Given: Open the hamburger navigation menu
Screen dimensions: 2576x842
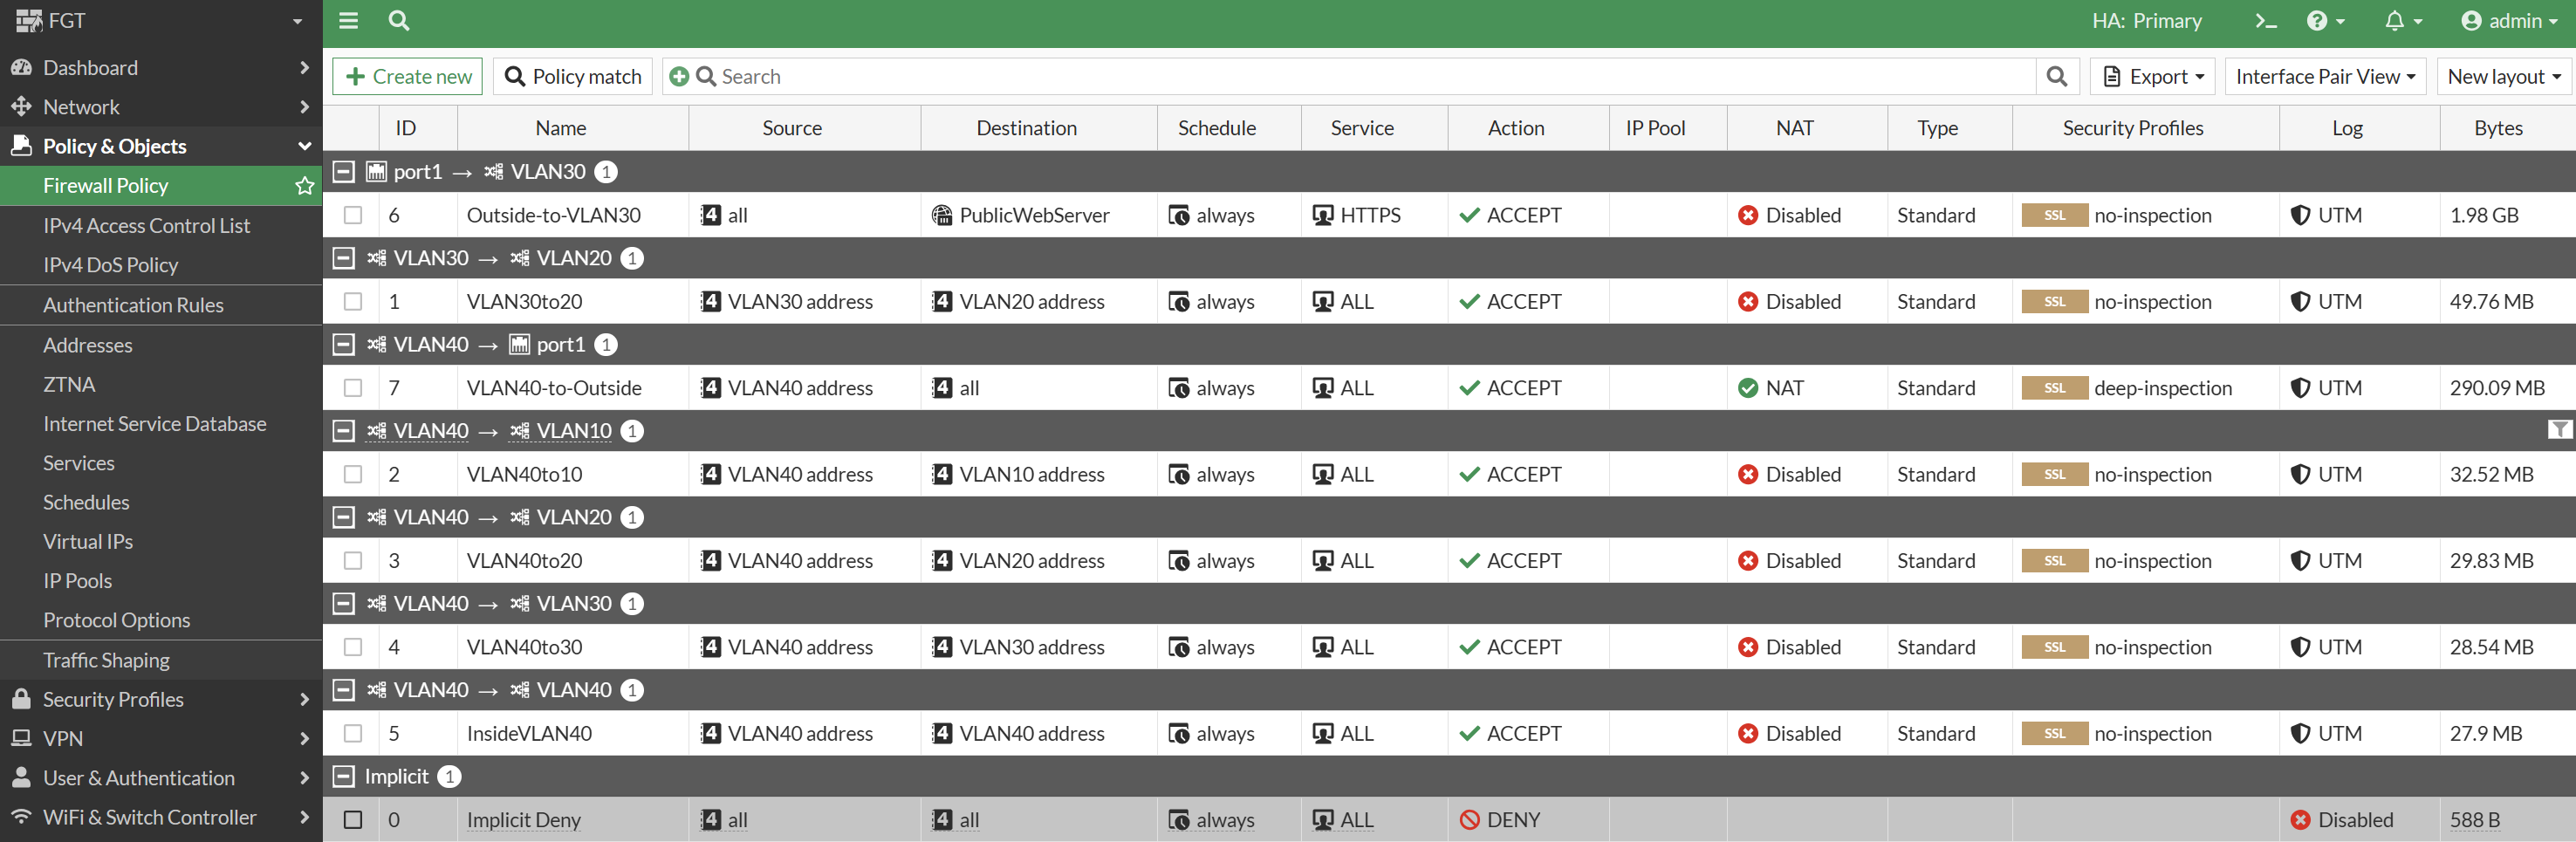Looking at the screenshot, I should tap(348, 20).
